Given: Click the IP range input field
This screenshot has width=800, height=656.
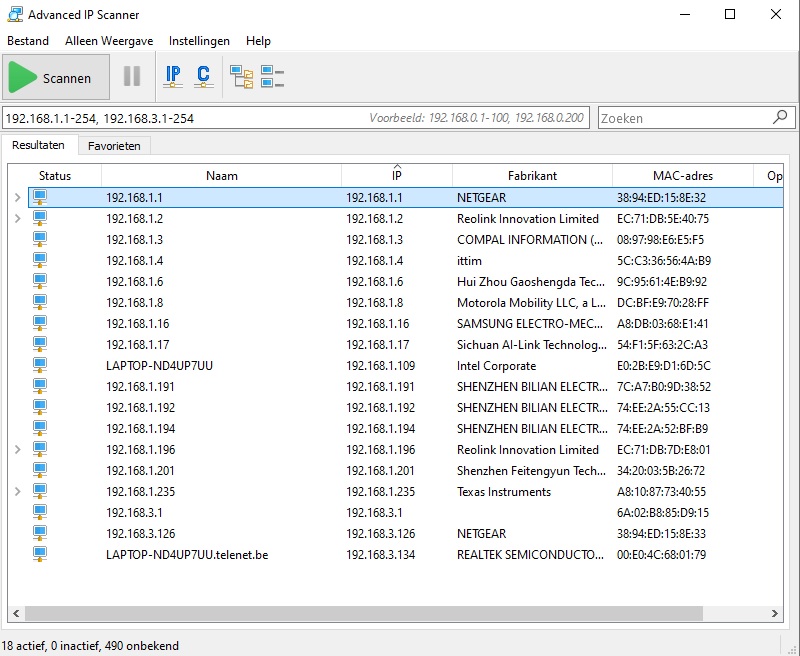Looking at the screenshot, I should click(x=180, y=118).
